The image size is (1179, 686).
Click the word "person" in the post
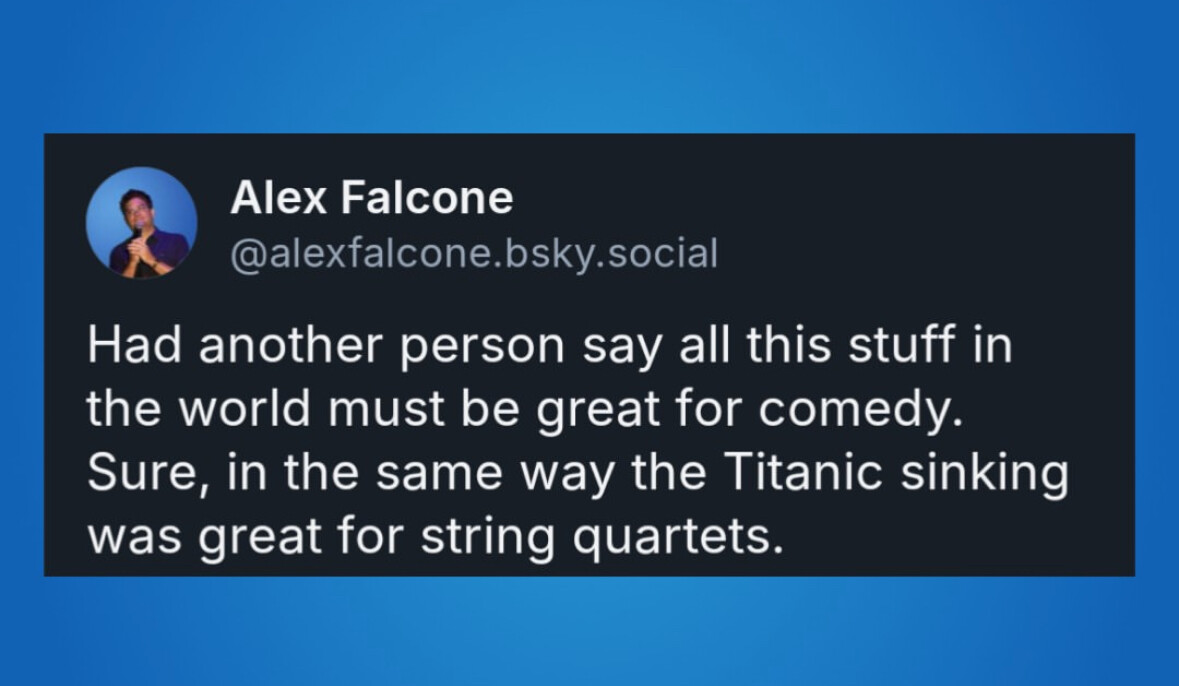click(481, 347)
